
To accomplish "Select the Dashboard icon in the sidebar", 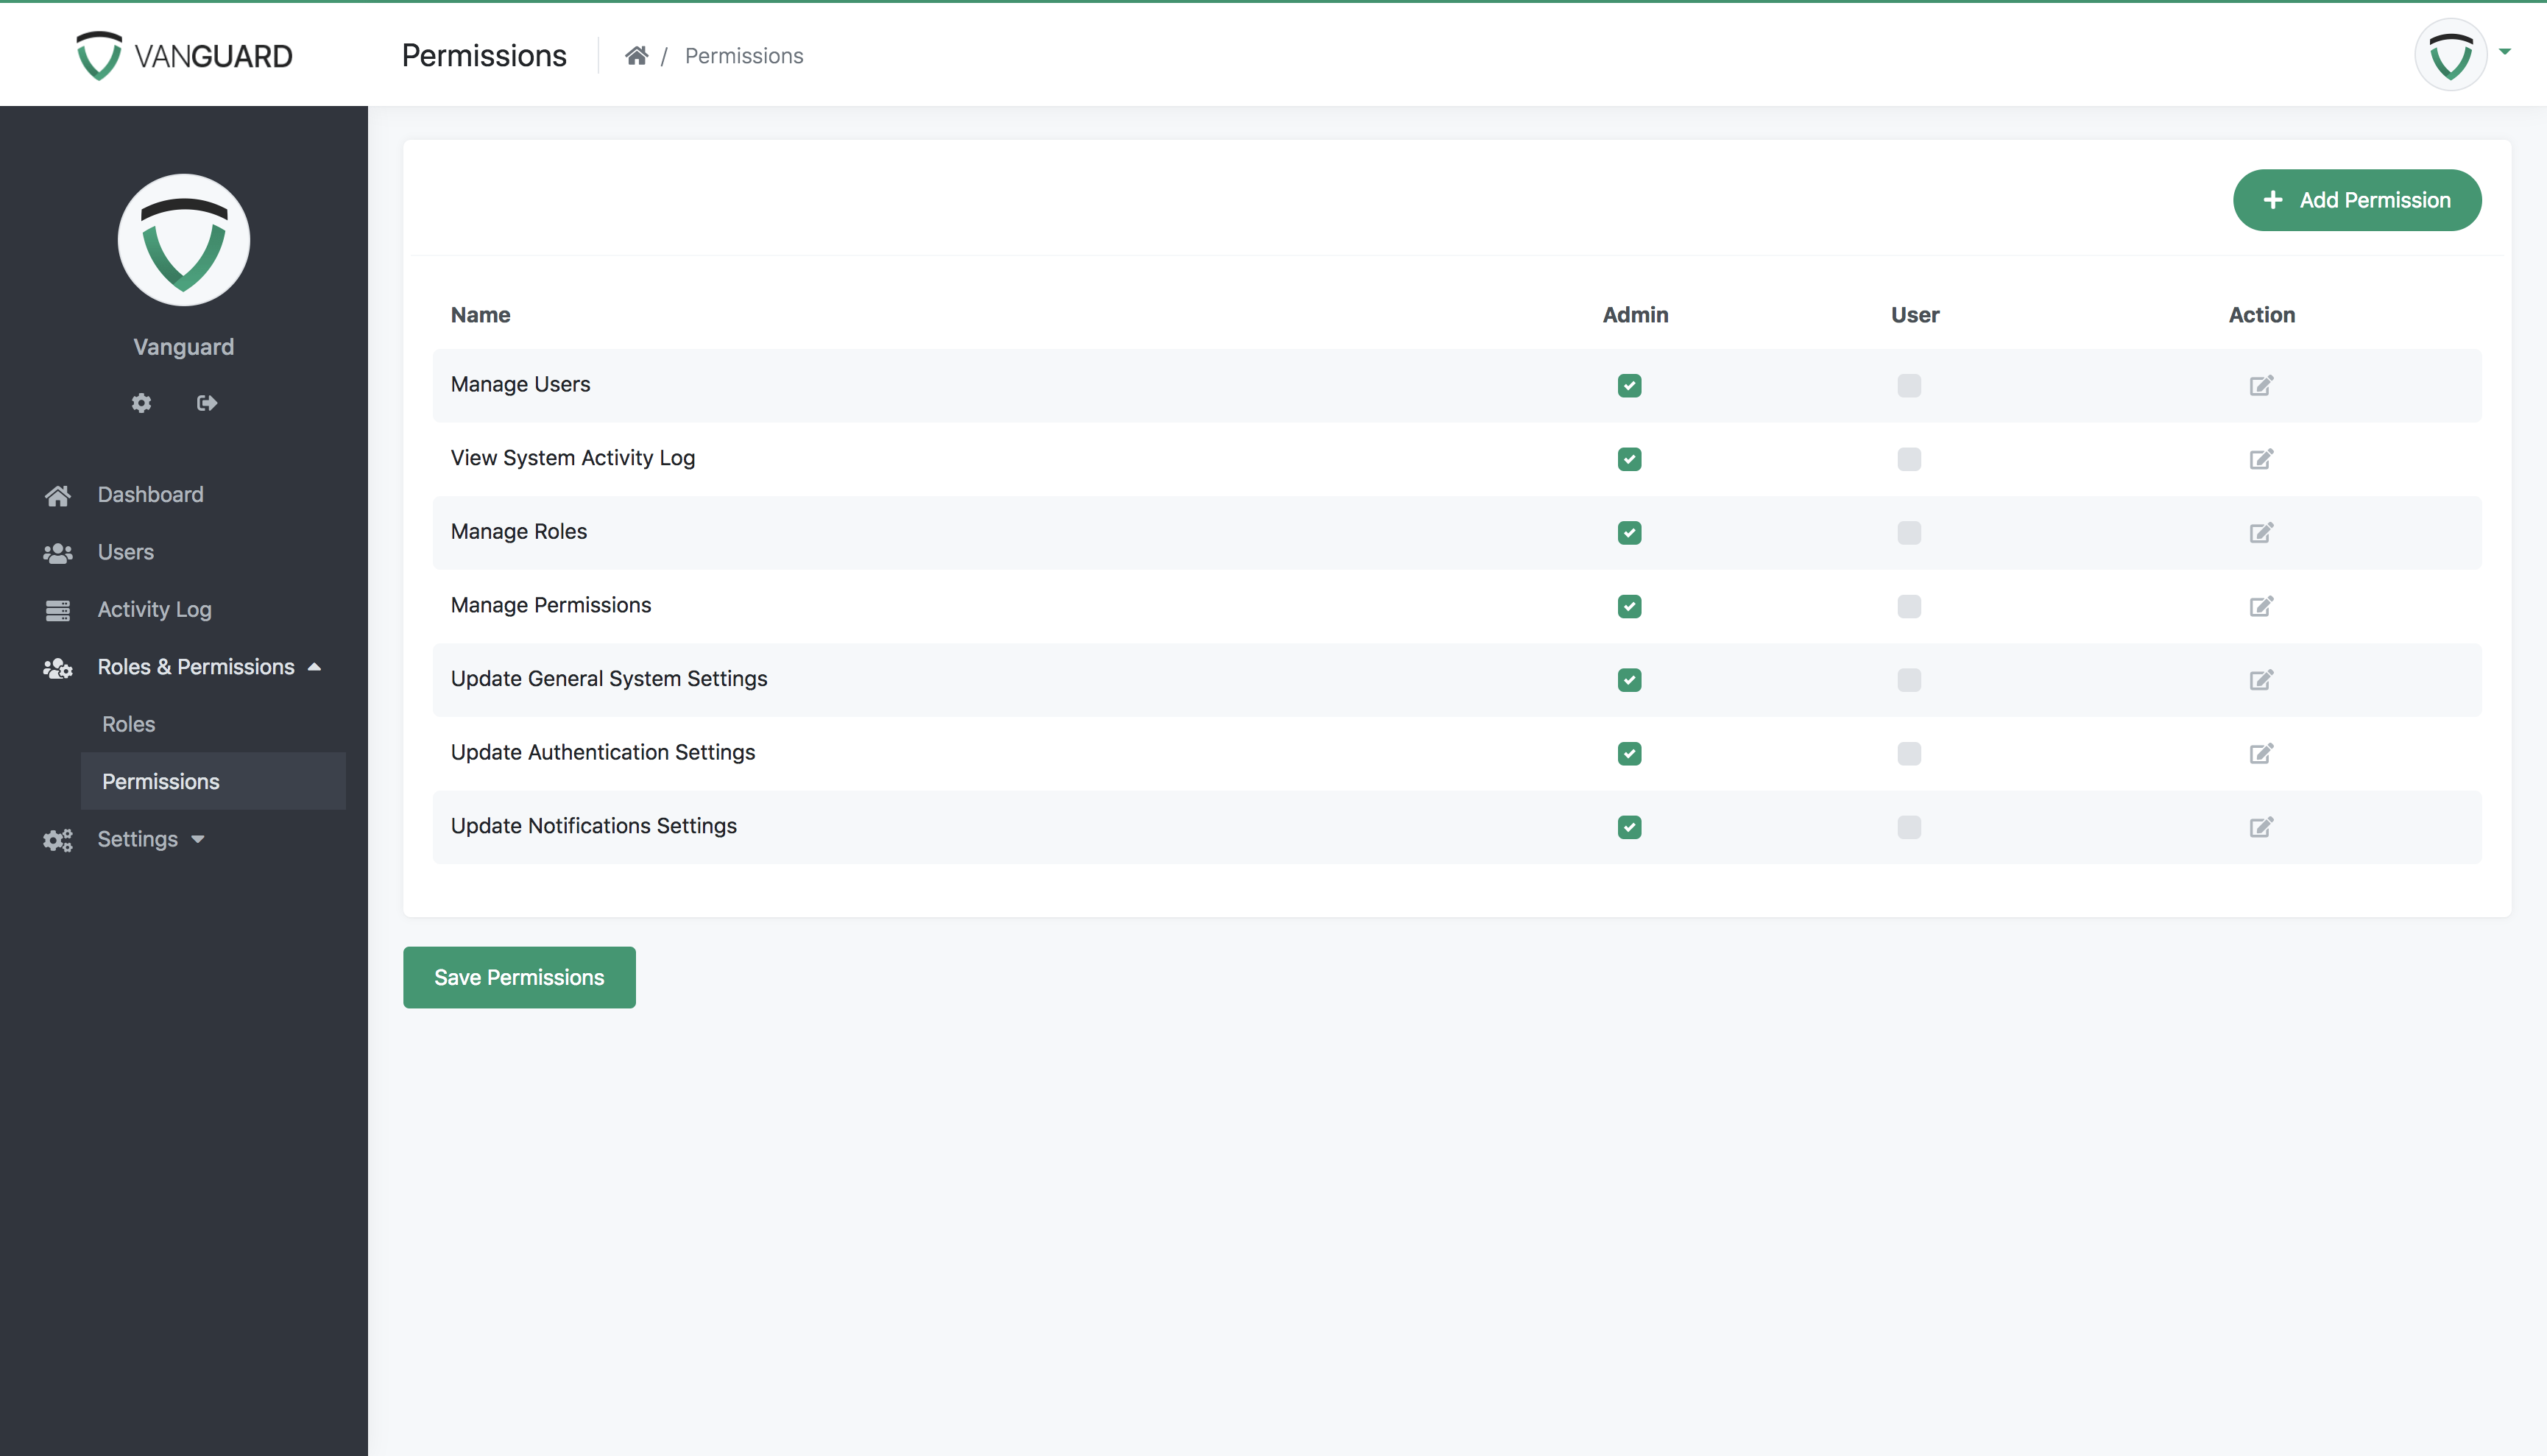I will coord(58,494).
